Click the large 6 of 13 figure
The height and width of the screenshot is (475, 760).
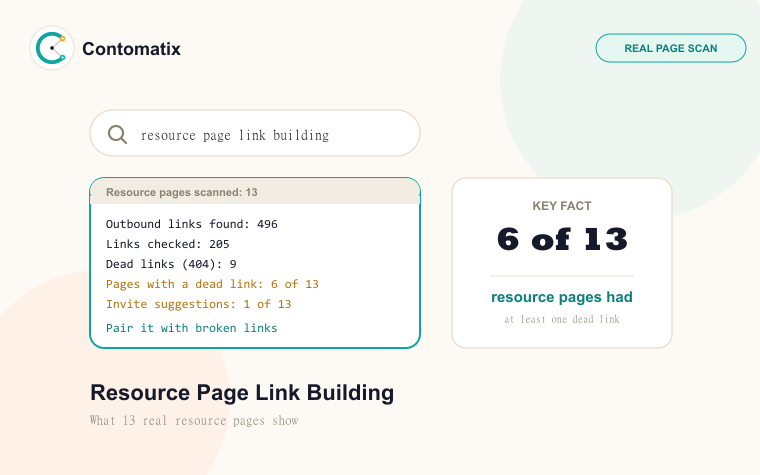562,239
